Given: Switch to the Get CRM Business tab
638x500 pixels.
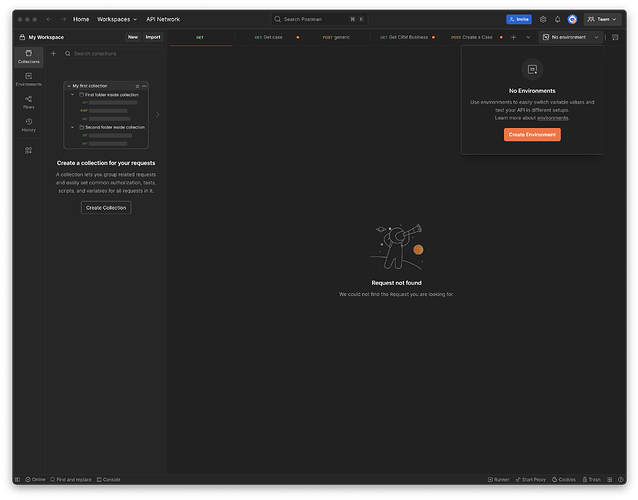Looking at the screenshot, I should [x=404, y=37].
